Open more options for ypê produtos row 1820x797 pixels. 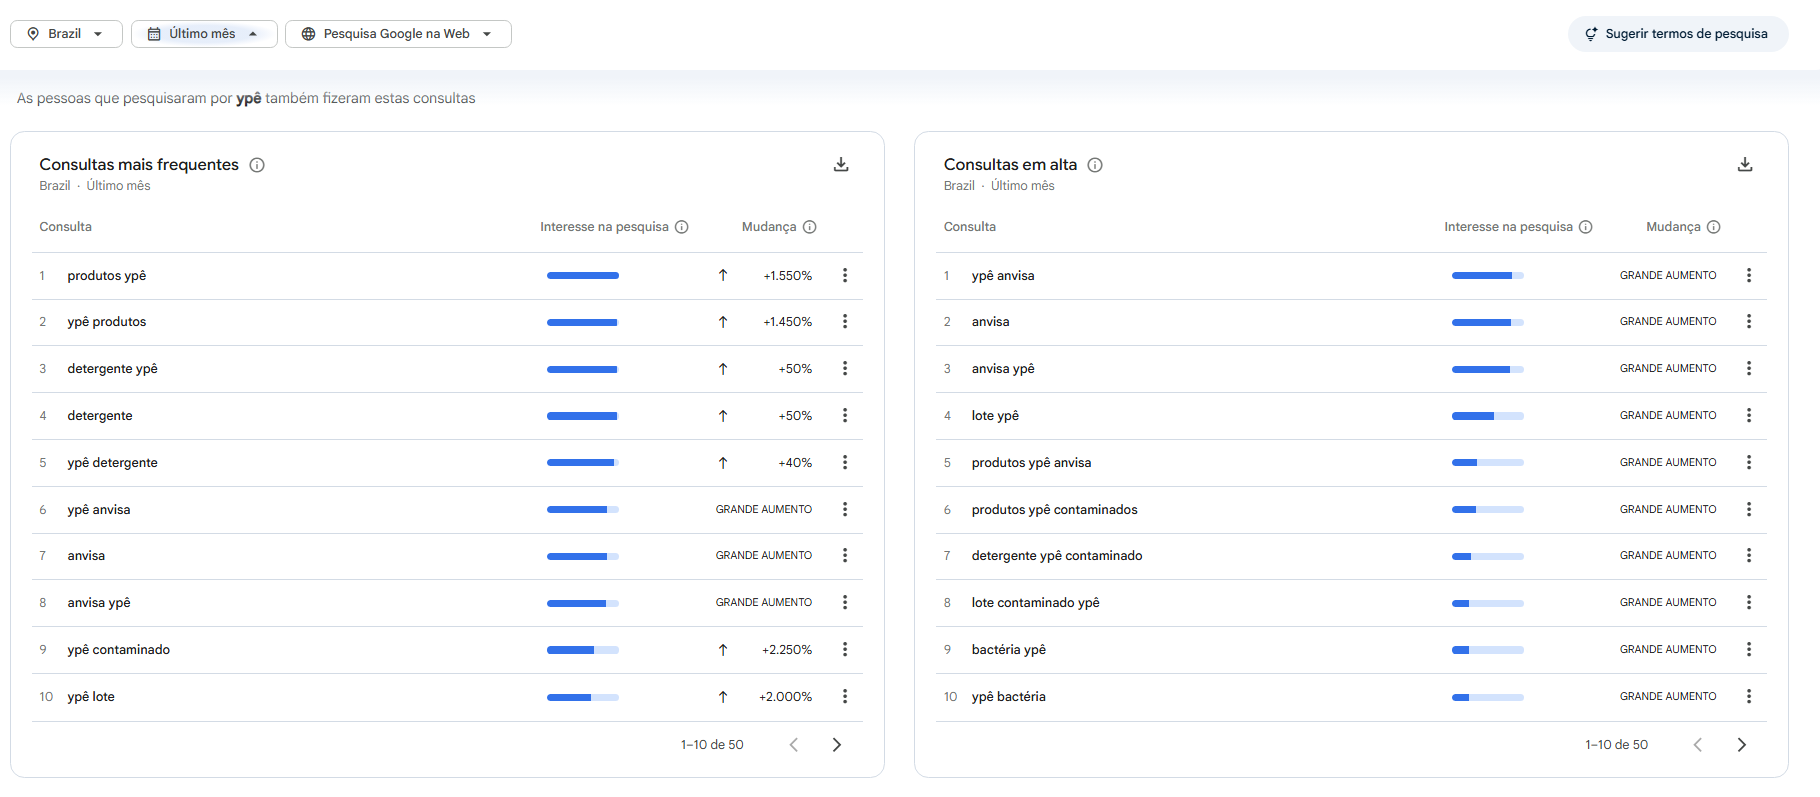click(845, 321)
